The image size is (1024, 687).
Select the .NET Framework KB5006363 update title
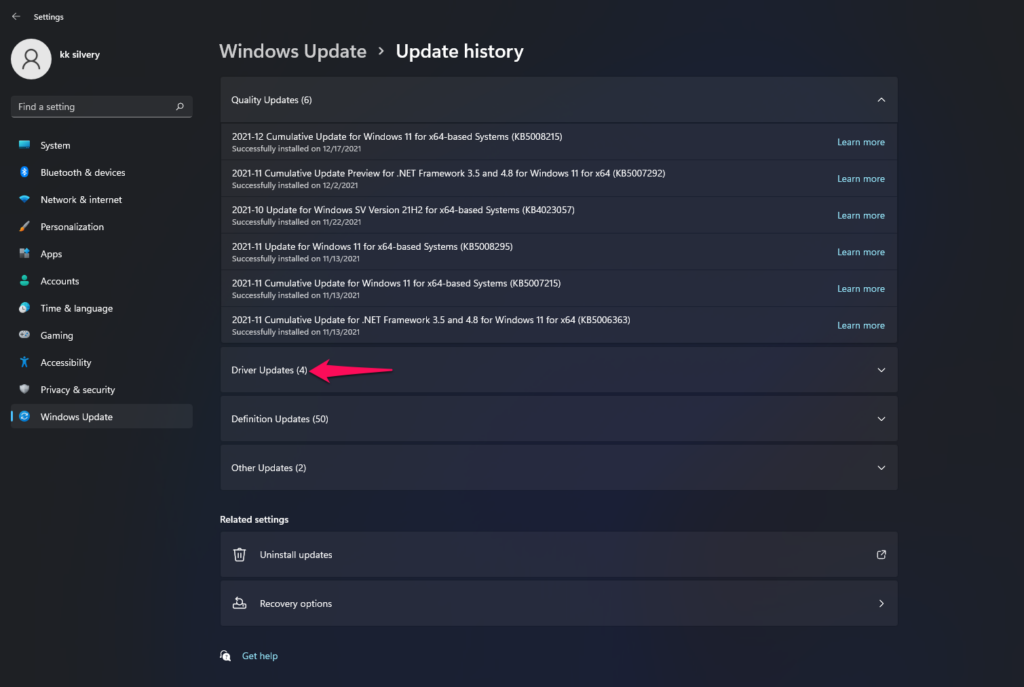pos(431,319)
